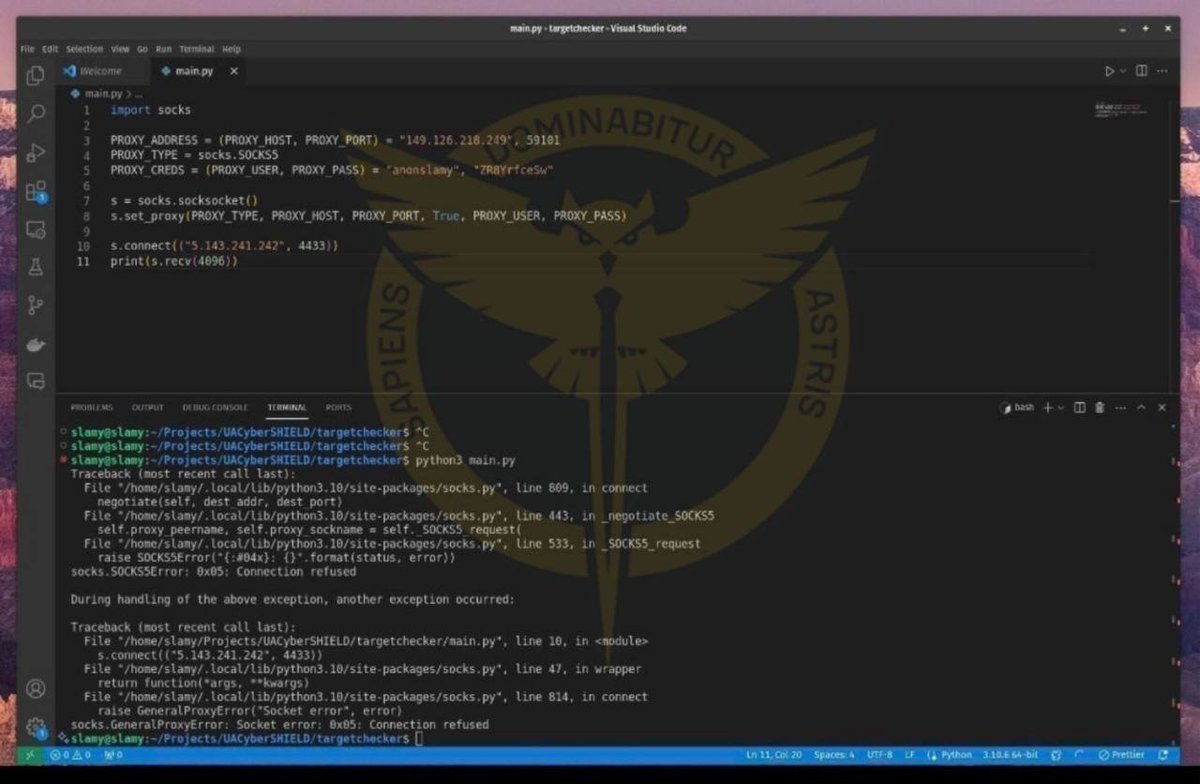The width and height of the screenshot is (1200, 784).
Task: Open a new terminal with the plus icon
Action: 1047,408
